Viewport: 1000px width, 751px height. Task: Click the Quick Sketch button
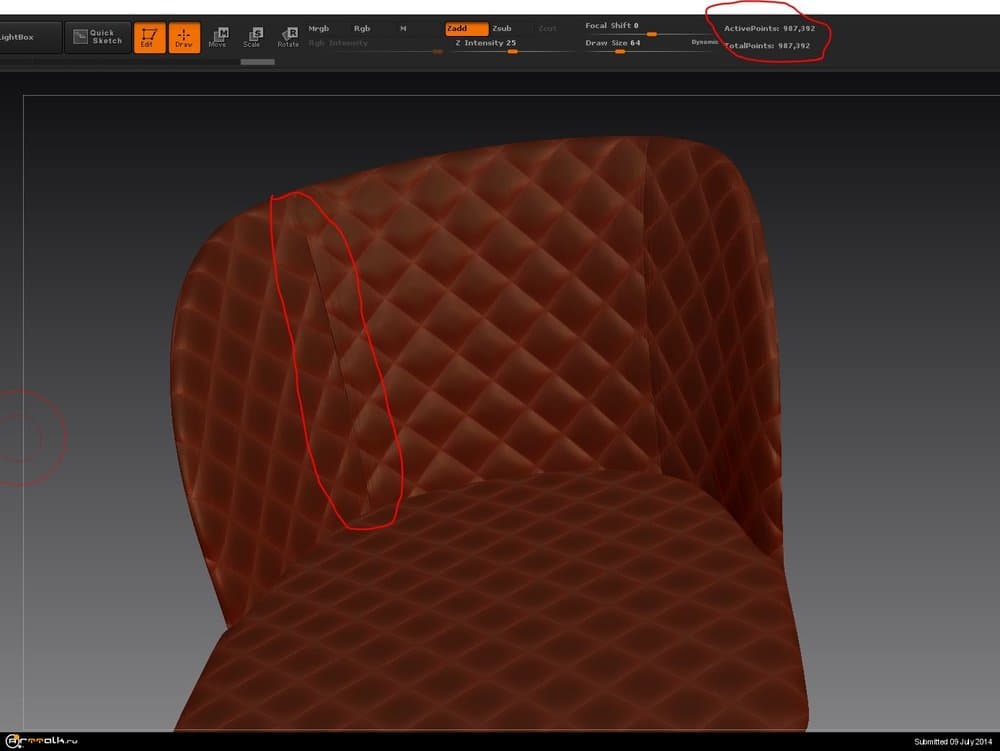click(98, 38)
